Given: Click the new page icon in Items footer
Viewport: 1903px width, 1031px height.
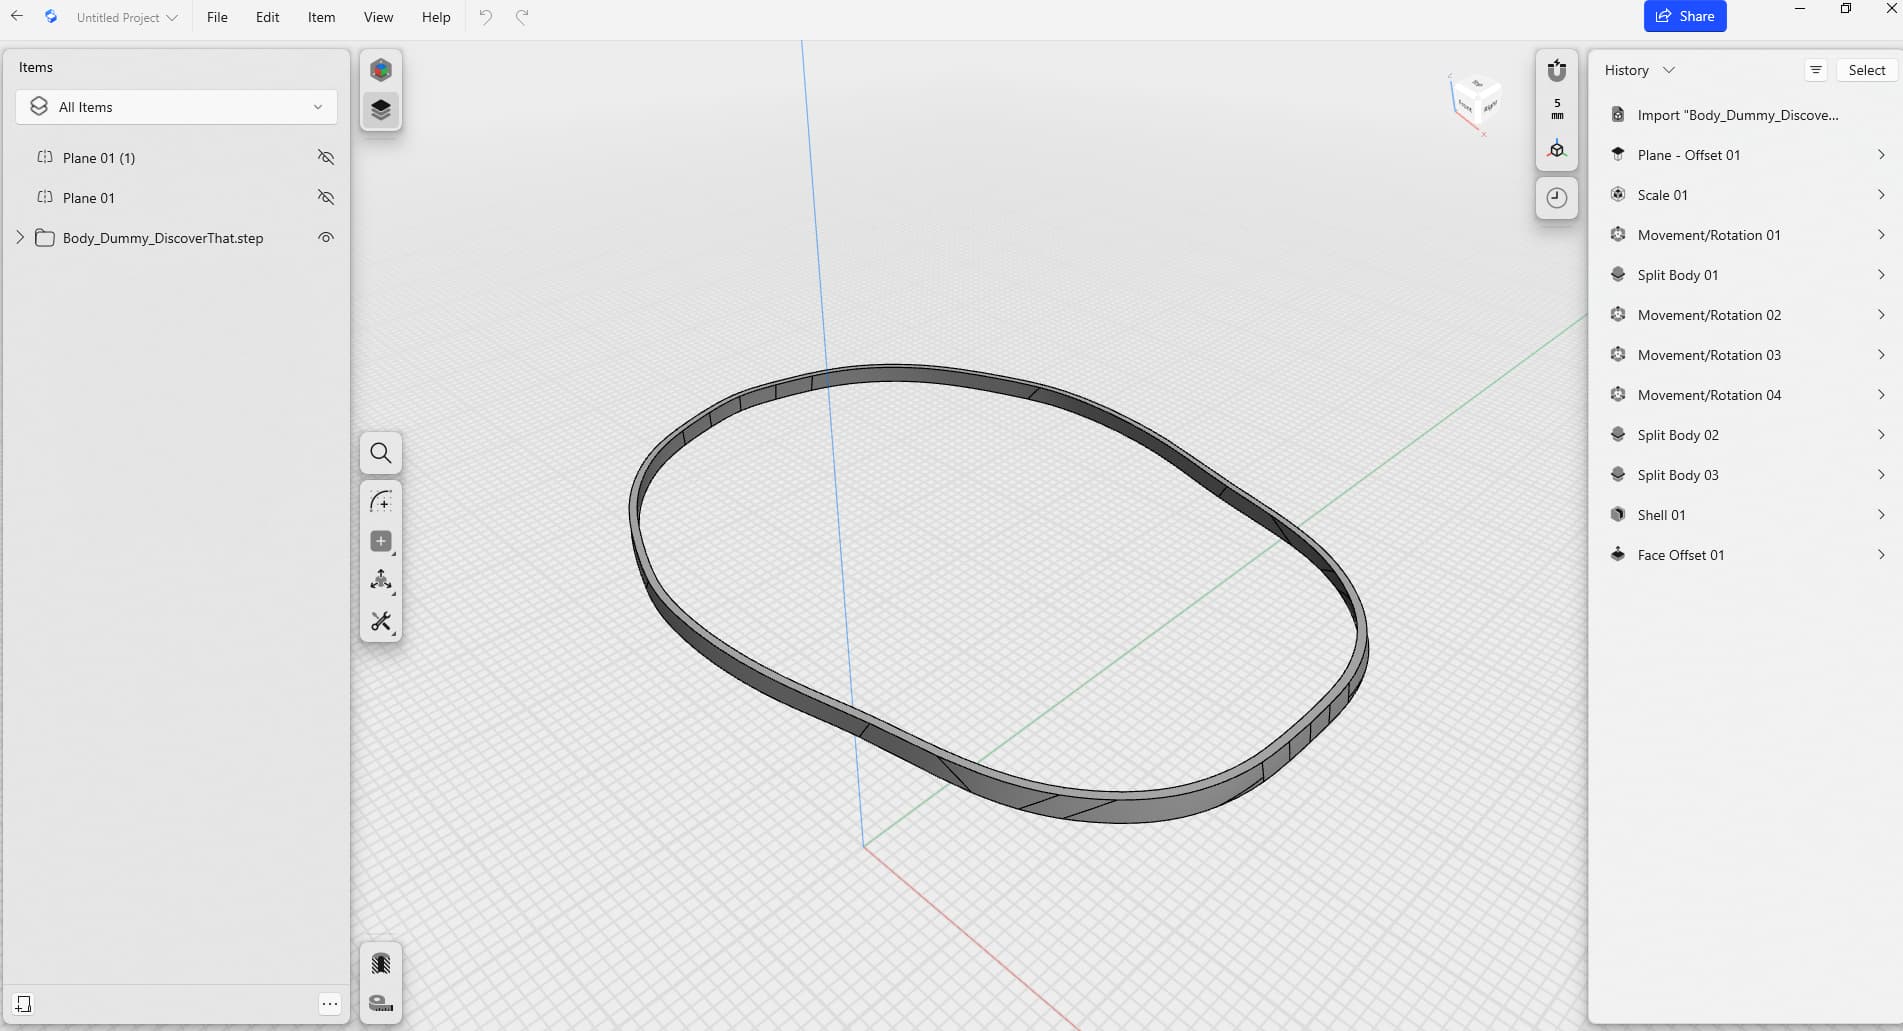Looking at the screenshot, I should (x=23, y=1003).
